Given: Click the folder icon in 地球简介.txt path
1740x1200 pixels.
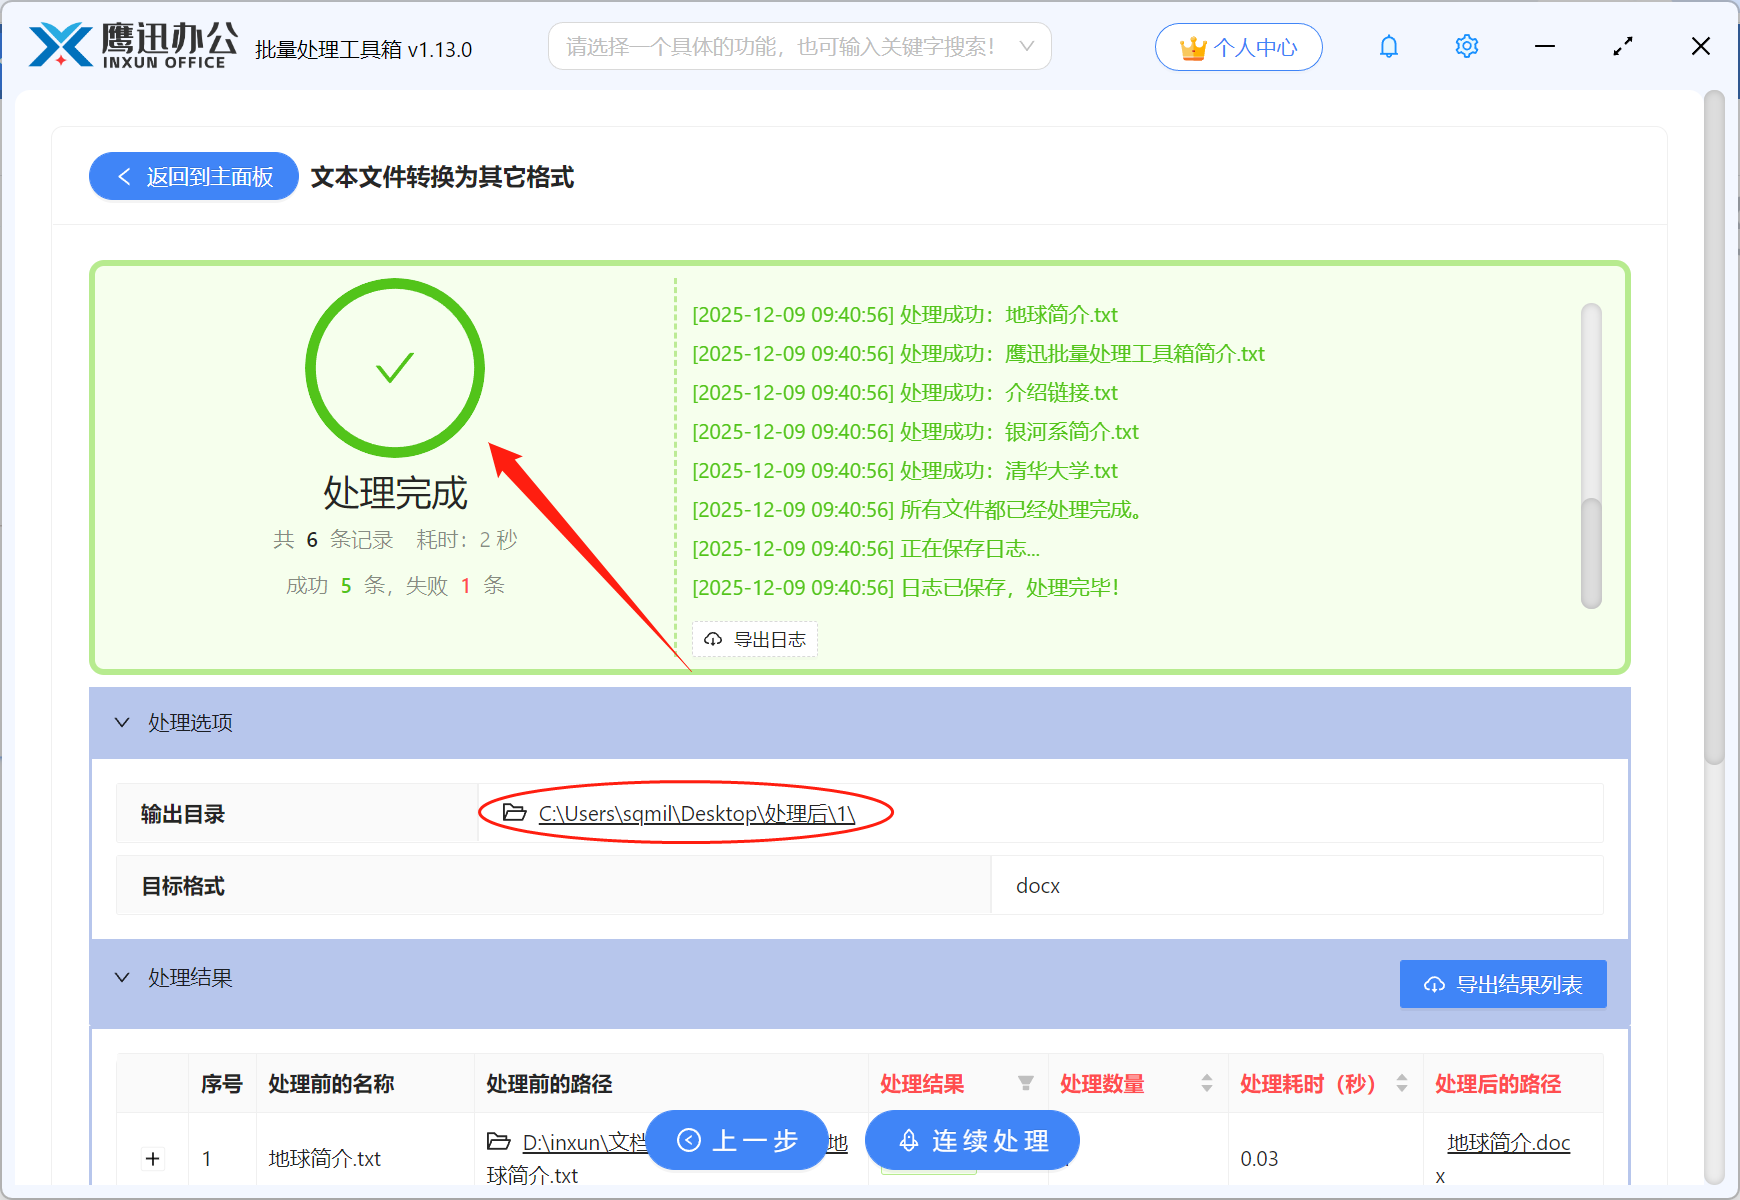Looking at the screenshot, I should [501, 1141].
